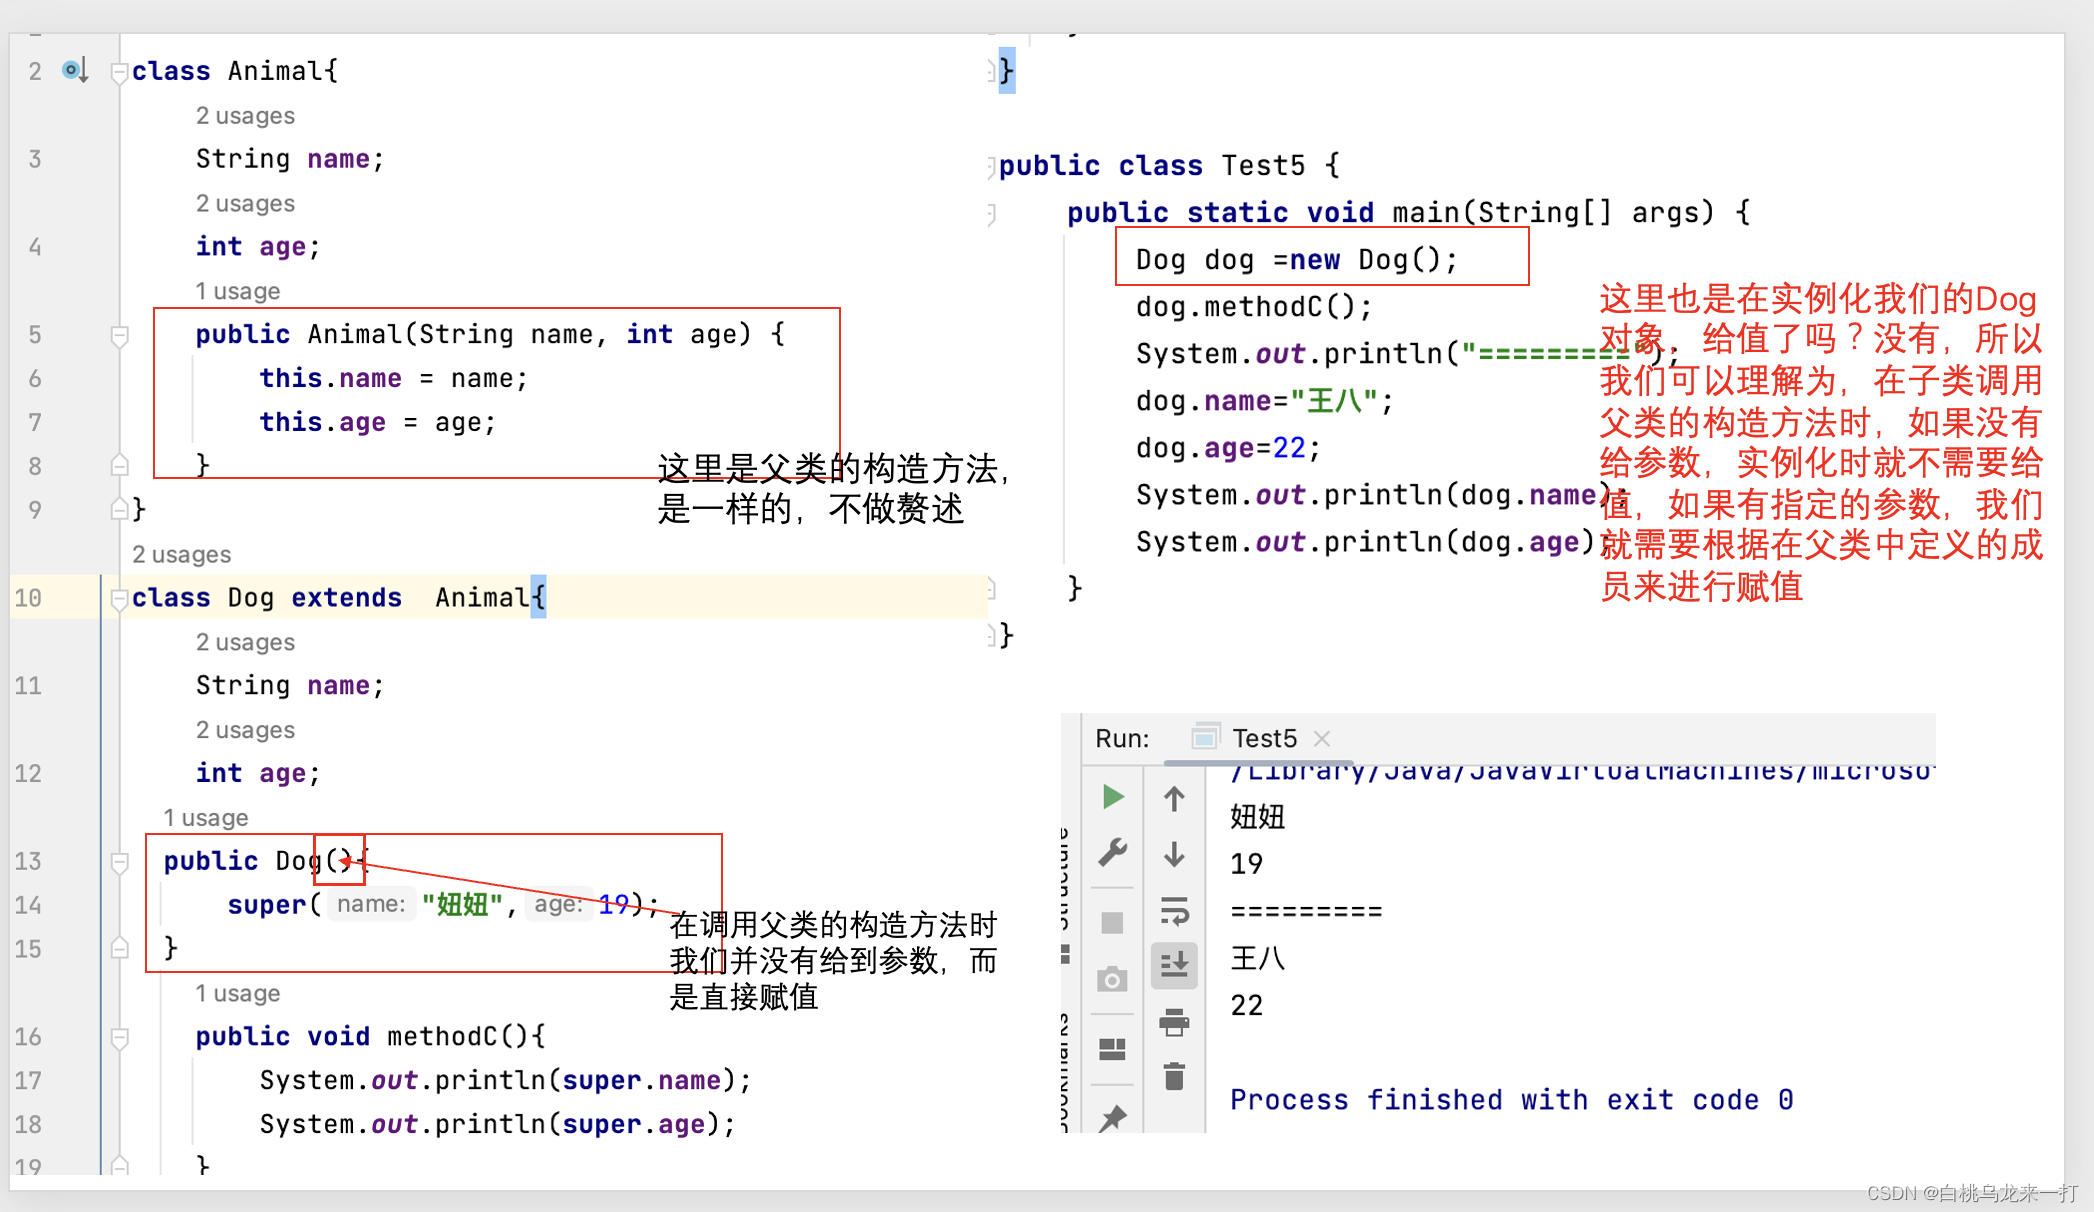Close the Test5 run tab
2094x1212 pixels.
[x=1322, y=738]
